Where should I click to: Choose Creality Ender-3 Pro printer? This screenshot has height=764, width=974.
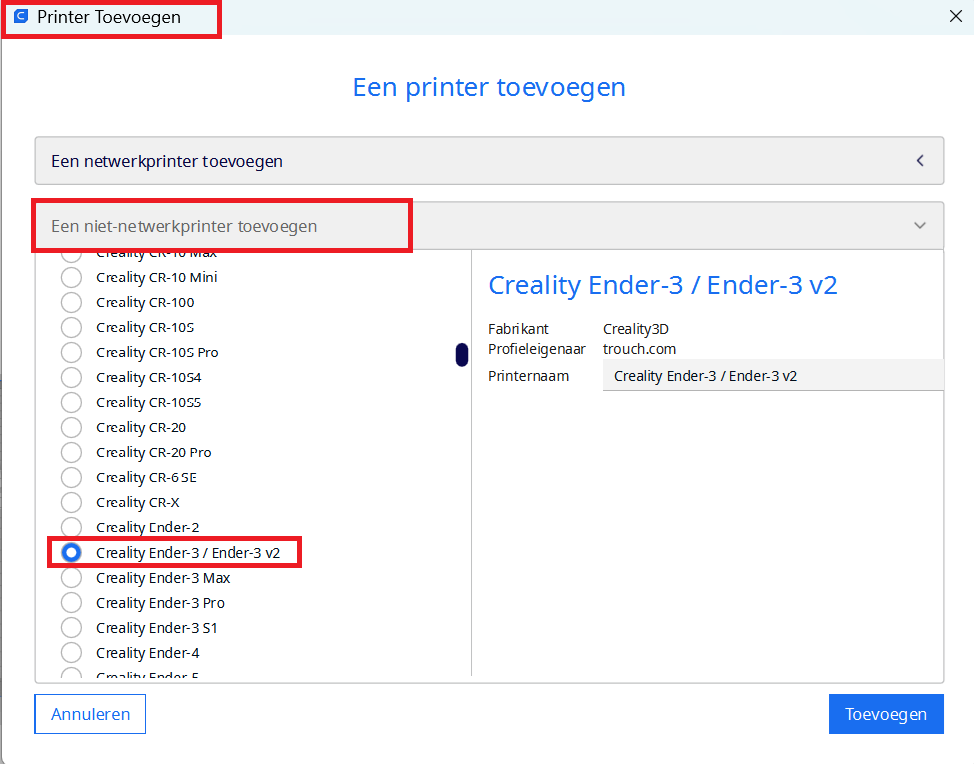click(x=71, y=603)
